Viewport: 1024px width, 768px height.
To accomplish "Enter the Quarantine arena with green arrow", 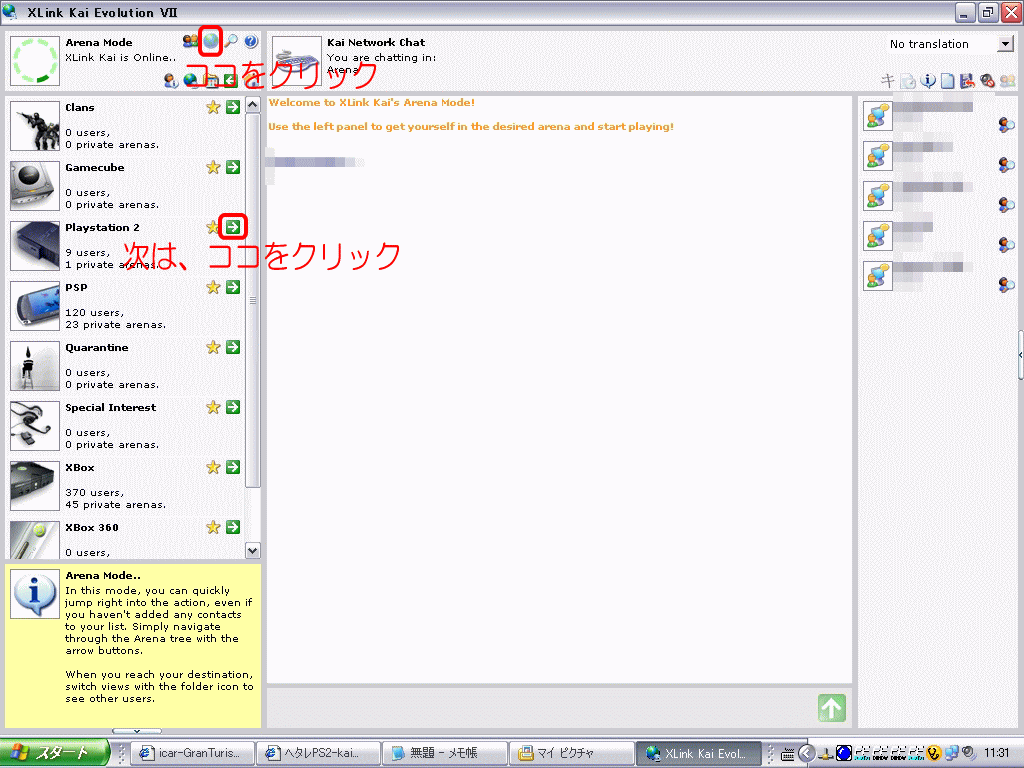I will (233, 347).
